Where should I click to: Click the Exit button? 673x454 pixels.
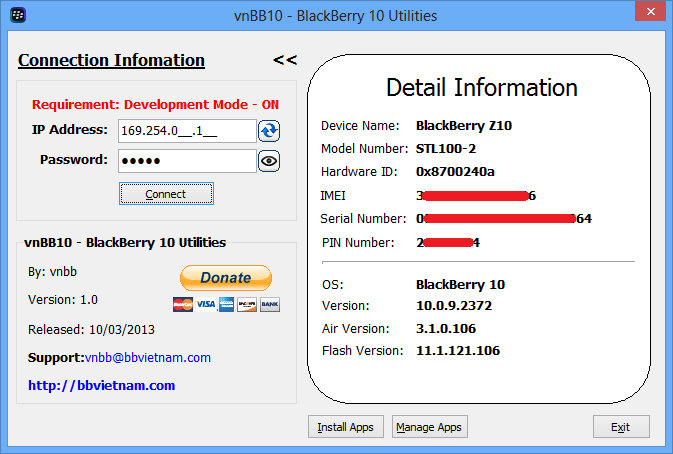[621, 427]
